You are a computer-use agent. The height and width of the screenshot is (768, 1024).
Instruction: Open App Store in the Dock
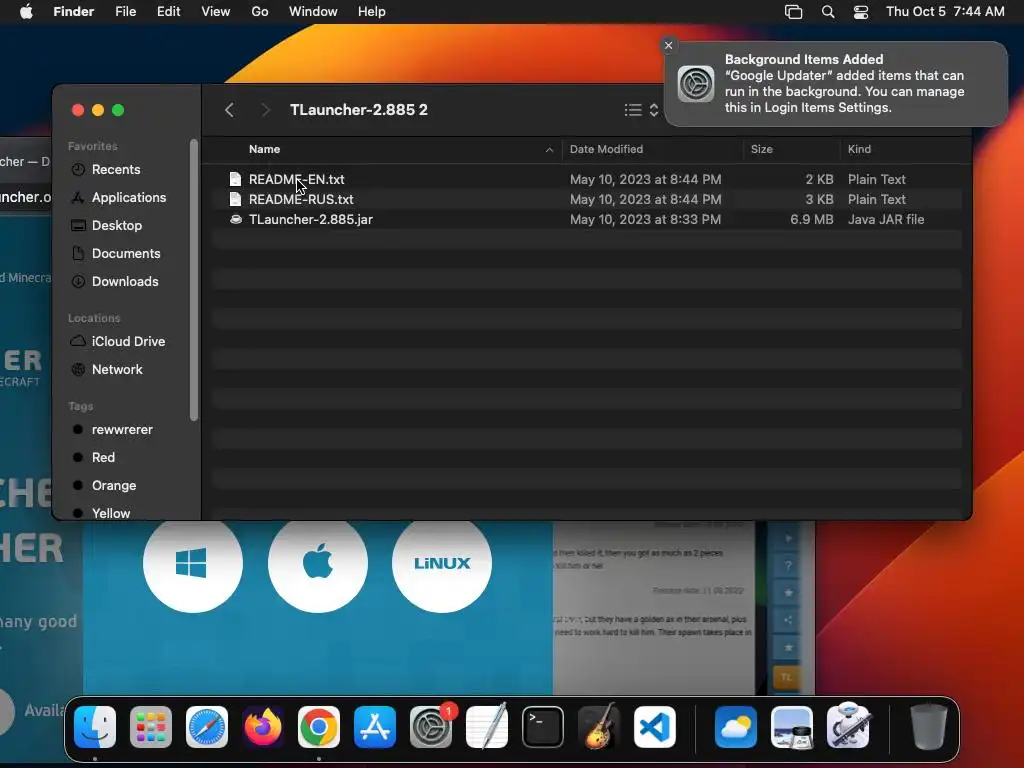click(x=375, y=727)
